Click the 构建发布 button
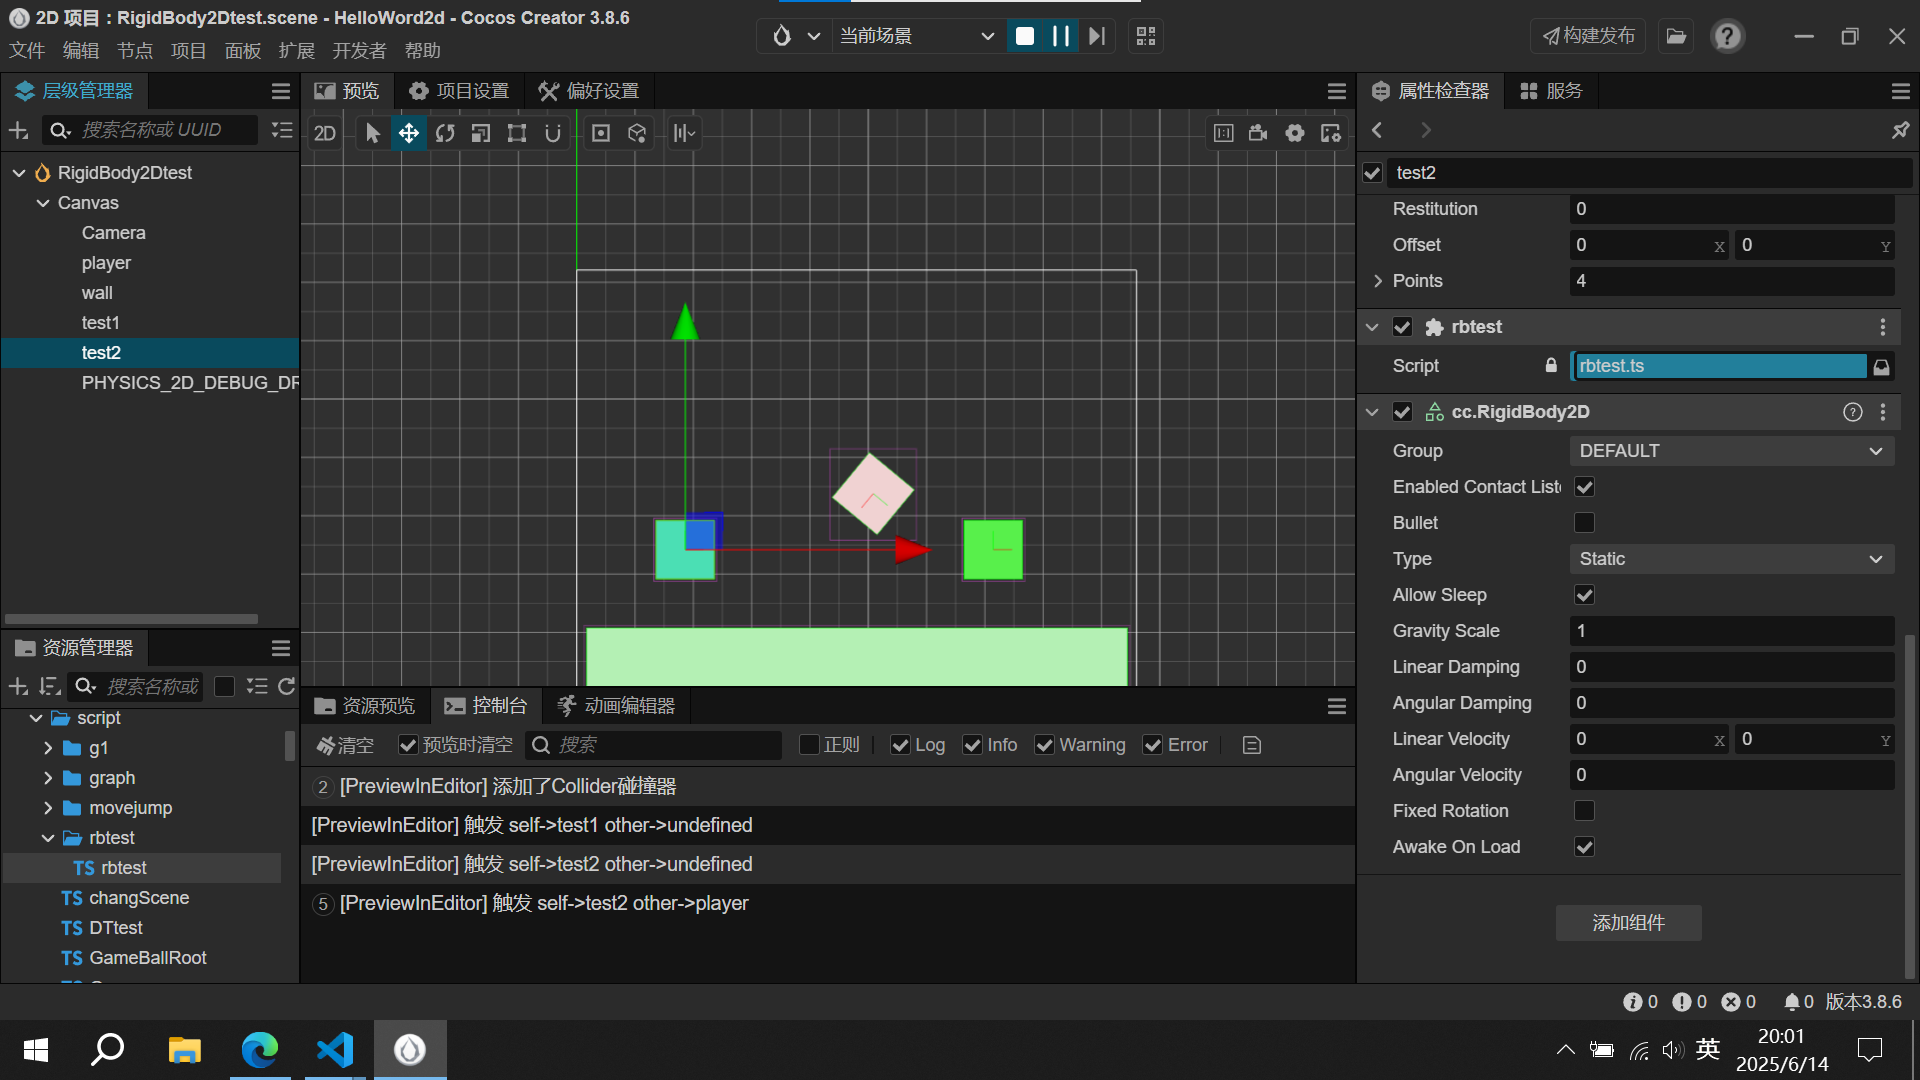The image size is (1920, 1080). tap(1588, 36)
